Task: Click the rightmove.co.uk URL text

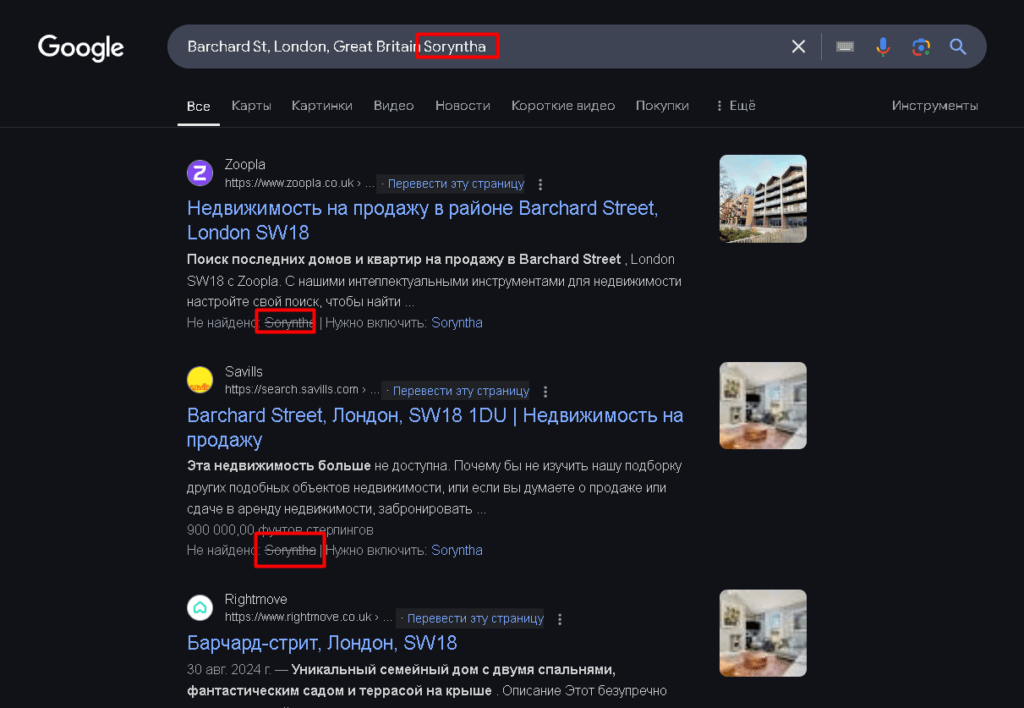Action: [308, 617]
